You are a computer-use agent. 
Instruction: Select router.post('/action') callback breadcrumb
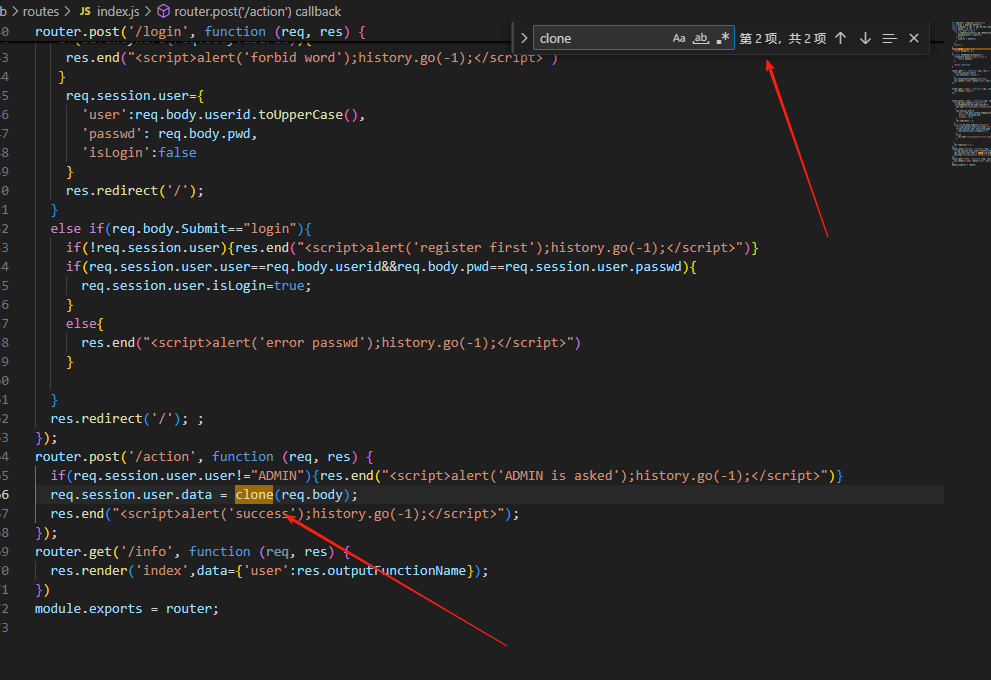[x=257, y=11]
